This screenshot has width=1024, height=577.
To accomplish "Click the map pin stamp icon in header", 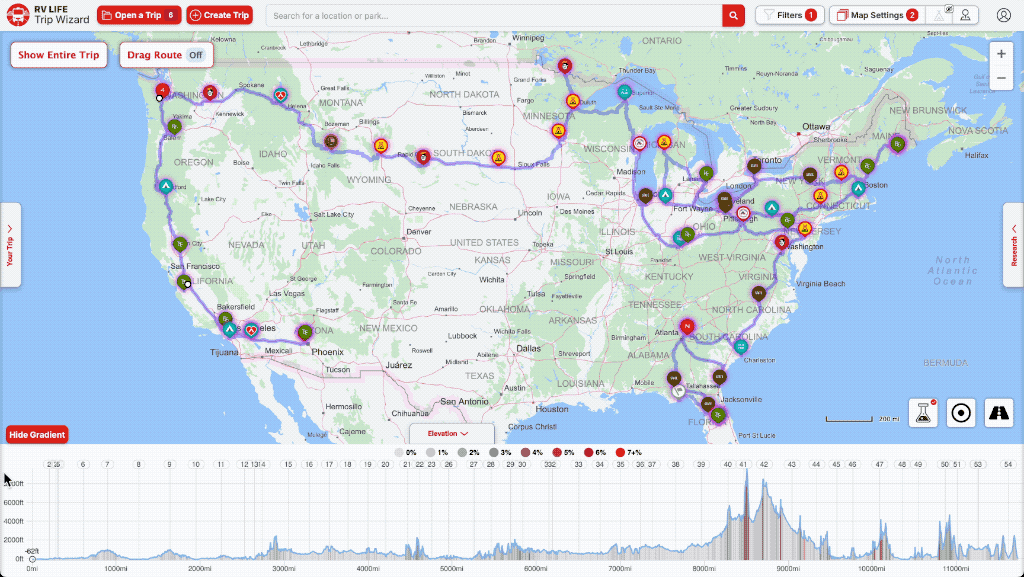I will (965, 15).
